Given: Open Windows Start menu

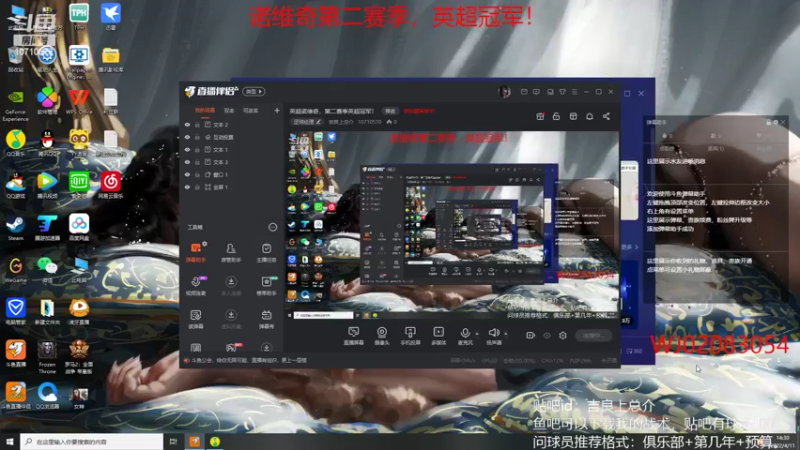Looking at the screenshot, I should click(x=10, y=441).
